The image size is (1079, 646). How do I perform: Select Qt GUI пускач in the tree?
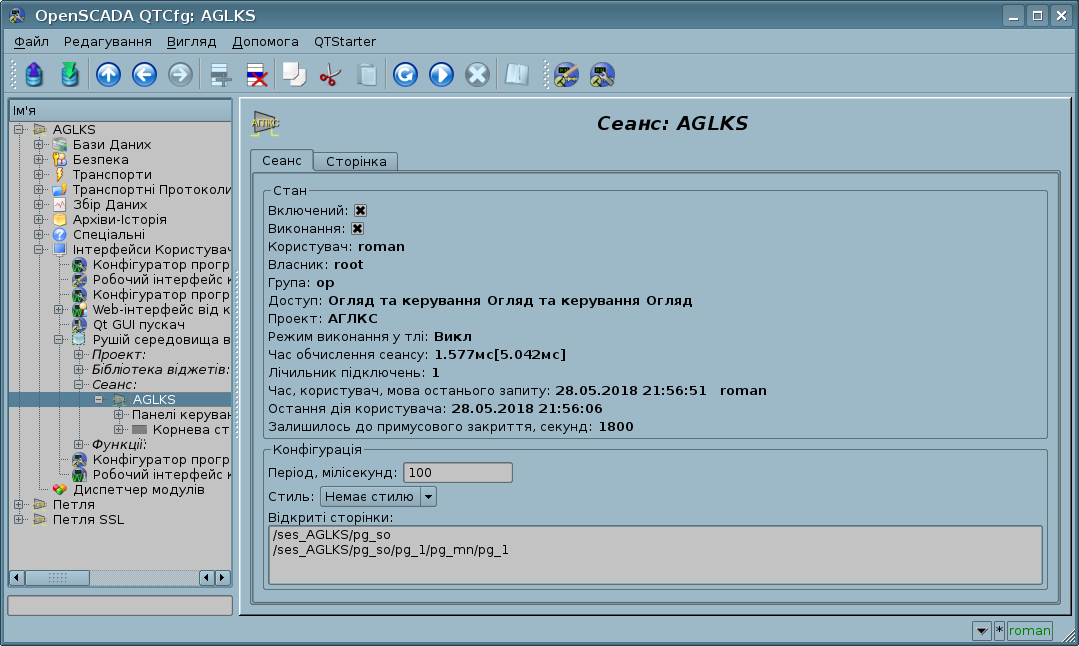click(x=138, y=325)
